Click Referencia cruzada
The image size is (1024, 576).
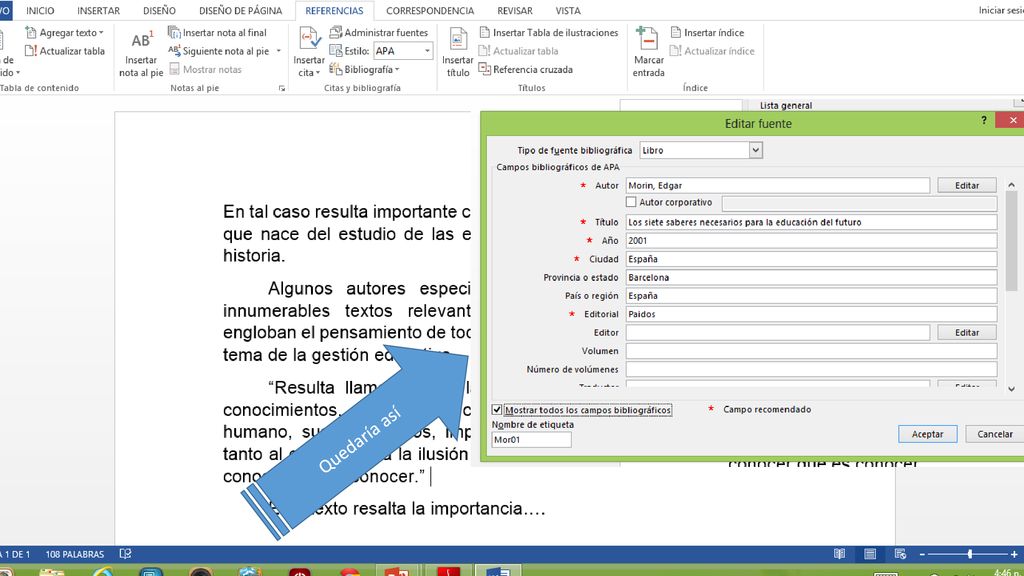[526, 69]
